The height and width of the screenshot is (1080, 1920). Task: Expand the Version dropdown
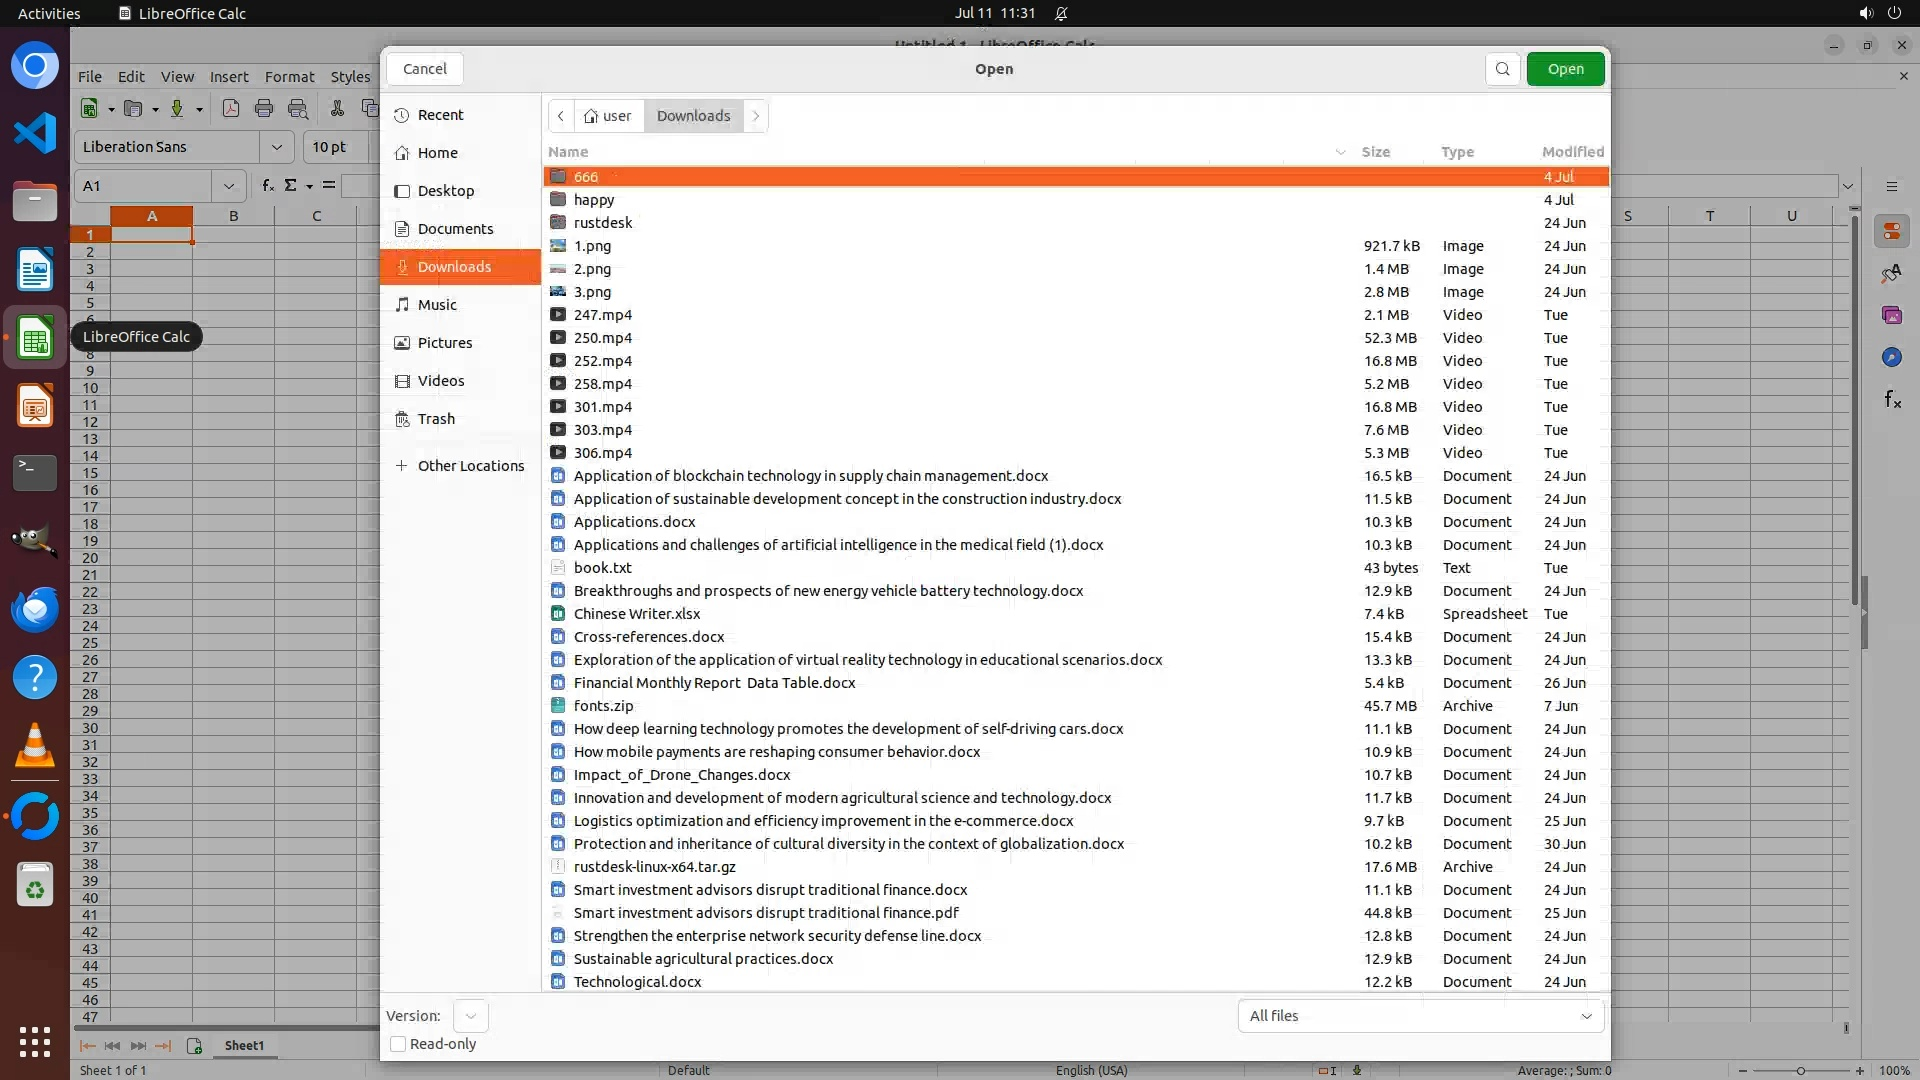[x=470, y=1016]
